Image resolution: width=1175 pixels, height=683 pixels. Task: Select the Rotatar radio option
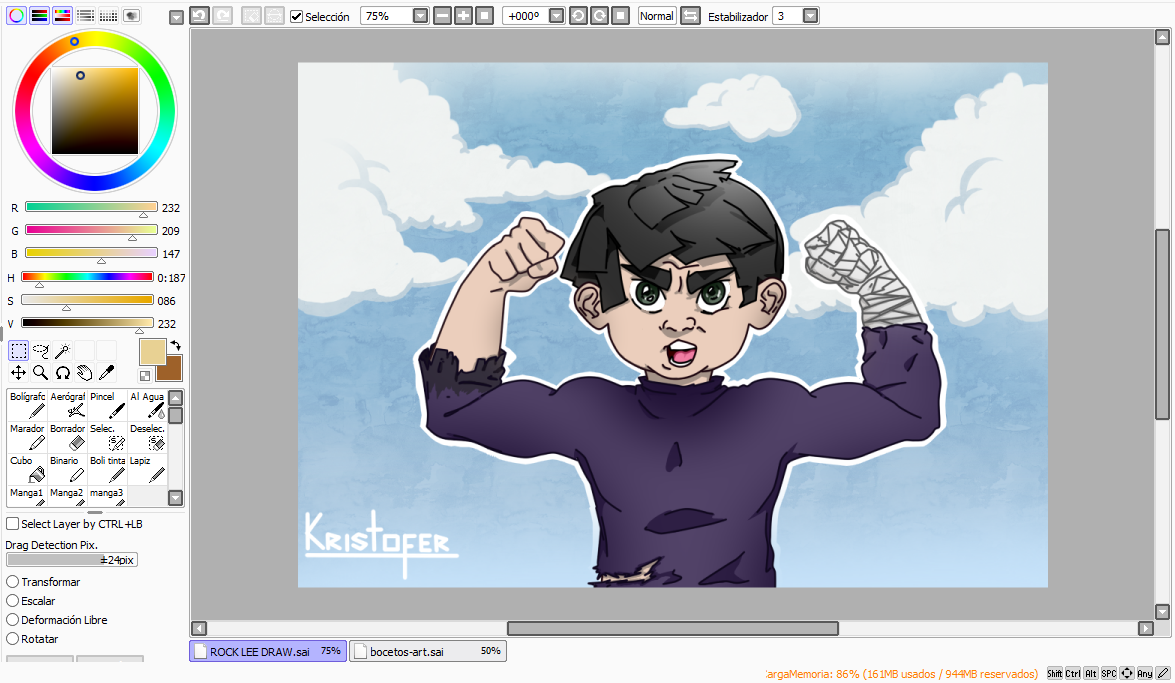[13, 639]
